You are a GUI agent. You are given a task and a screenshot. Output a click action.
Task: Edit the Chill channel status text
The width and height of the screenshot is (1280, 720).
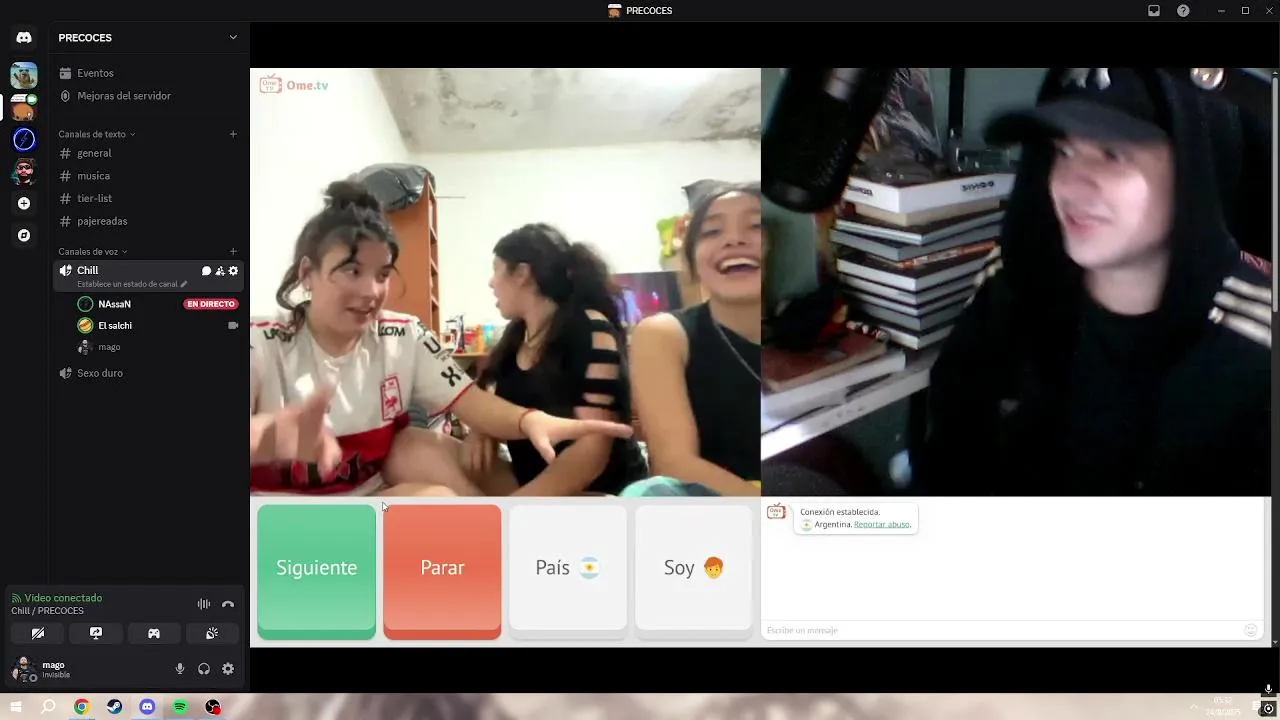click(x=132, y=284)
